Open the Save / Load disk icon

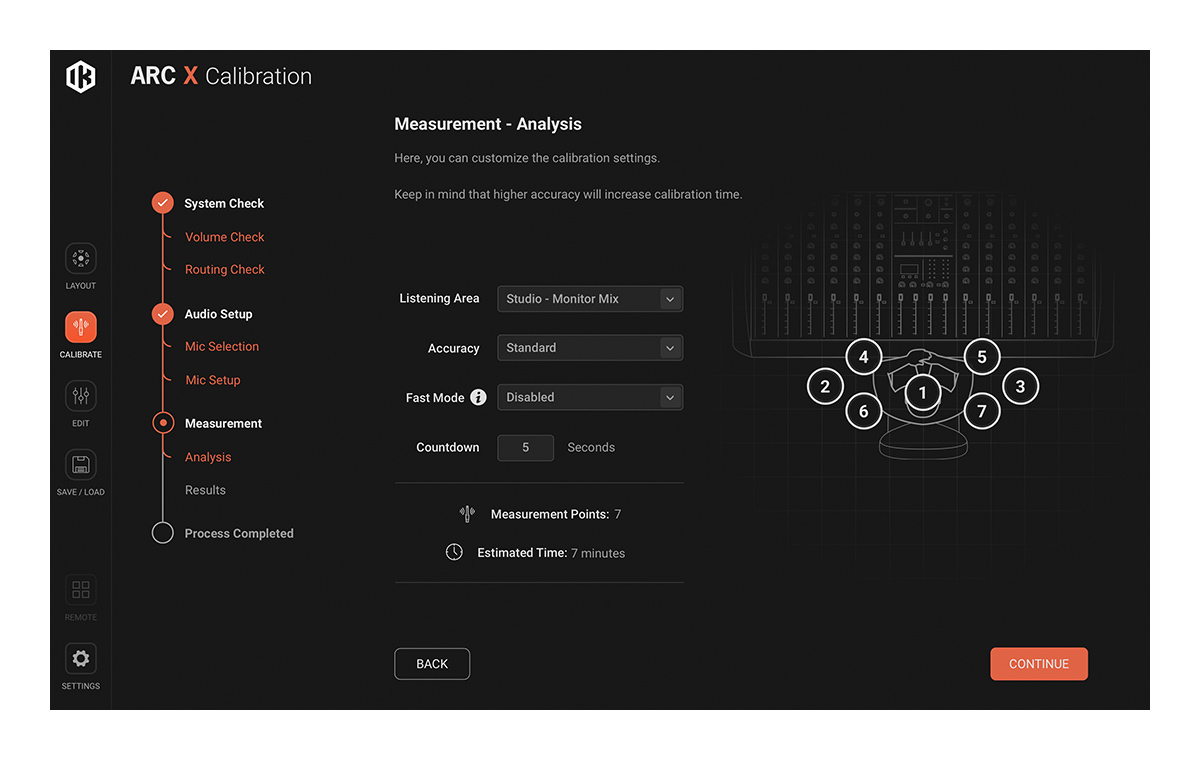81,465
